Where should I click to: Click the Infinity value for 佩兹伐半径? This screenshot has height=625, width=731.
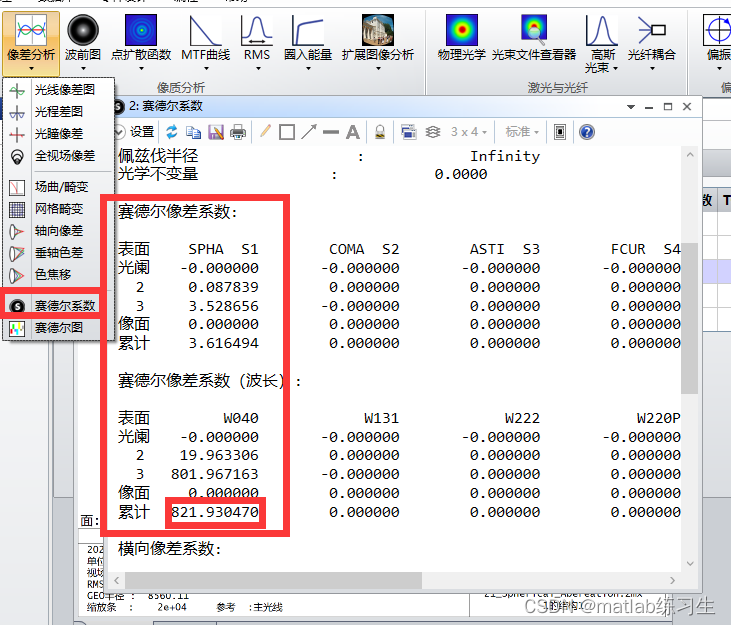(x=505, y=156)
